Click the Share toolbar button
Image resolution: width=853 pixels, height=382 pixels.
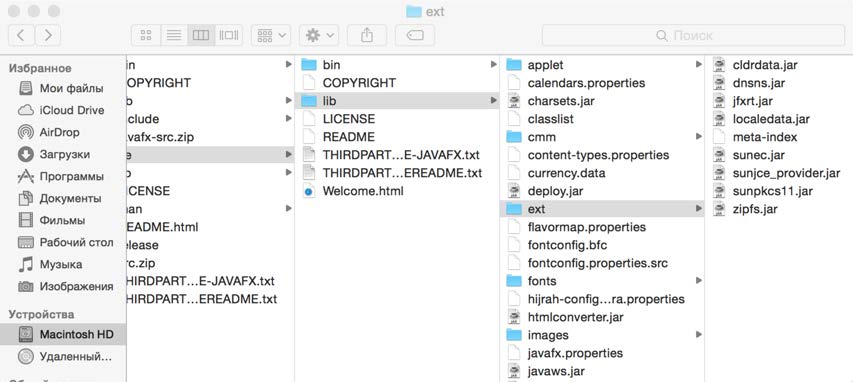pyautogui.click(x=367, y=35)
